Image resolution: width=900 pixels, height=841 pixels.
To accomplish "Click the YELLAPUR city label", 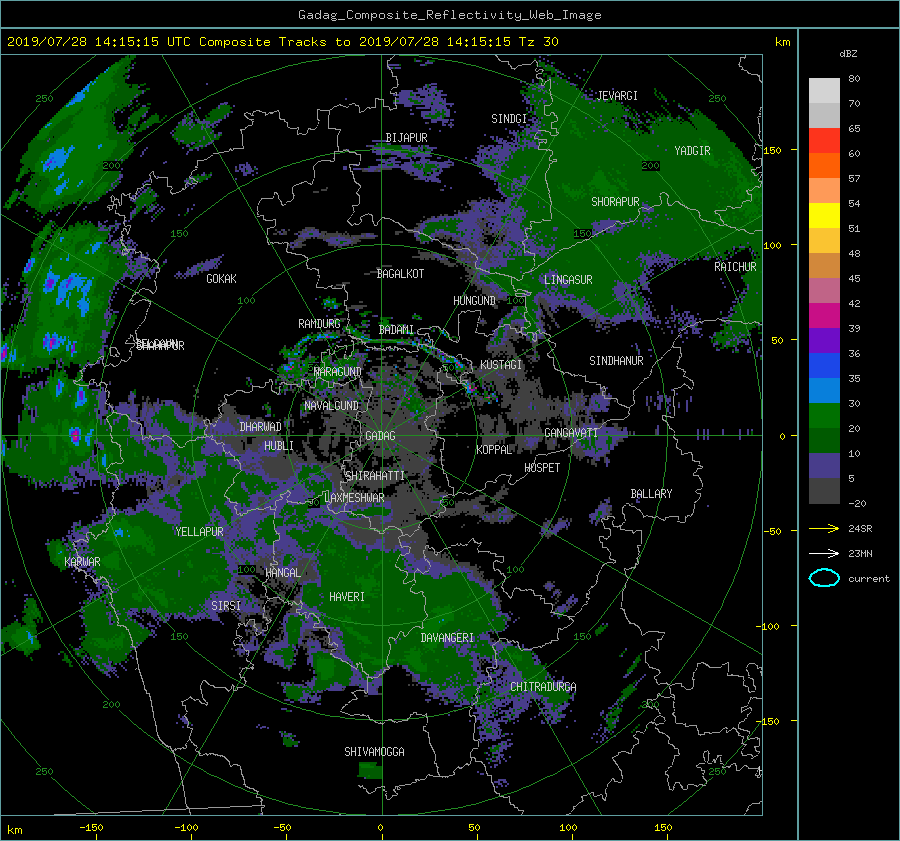I will tap(199, 532).
